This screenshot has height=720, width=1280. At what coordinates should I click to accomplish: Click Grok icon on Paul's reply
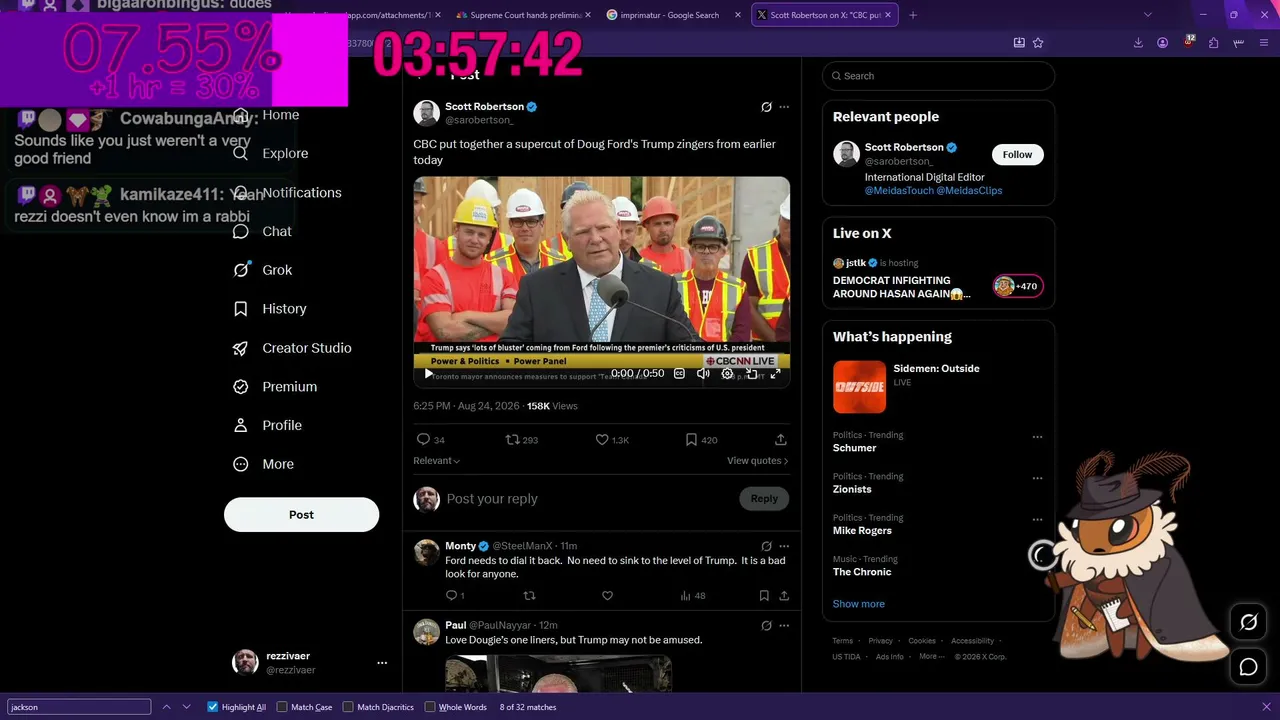(x=766, y=626)
